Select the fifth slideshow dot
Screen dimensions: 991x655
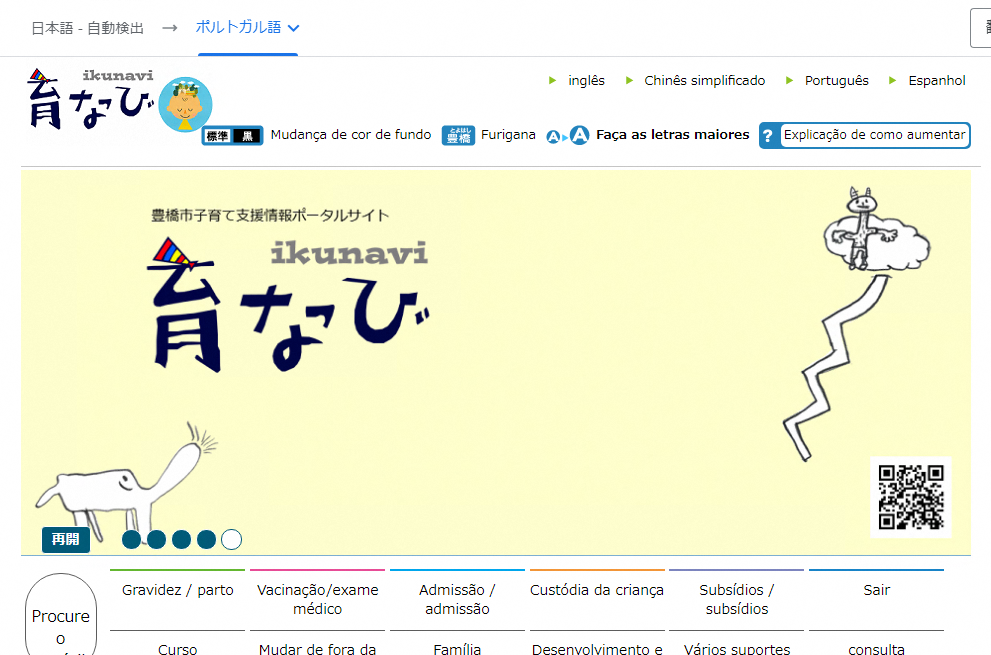pos(231,540)
